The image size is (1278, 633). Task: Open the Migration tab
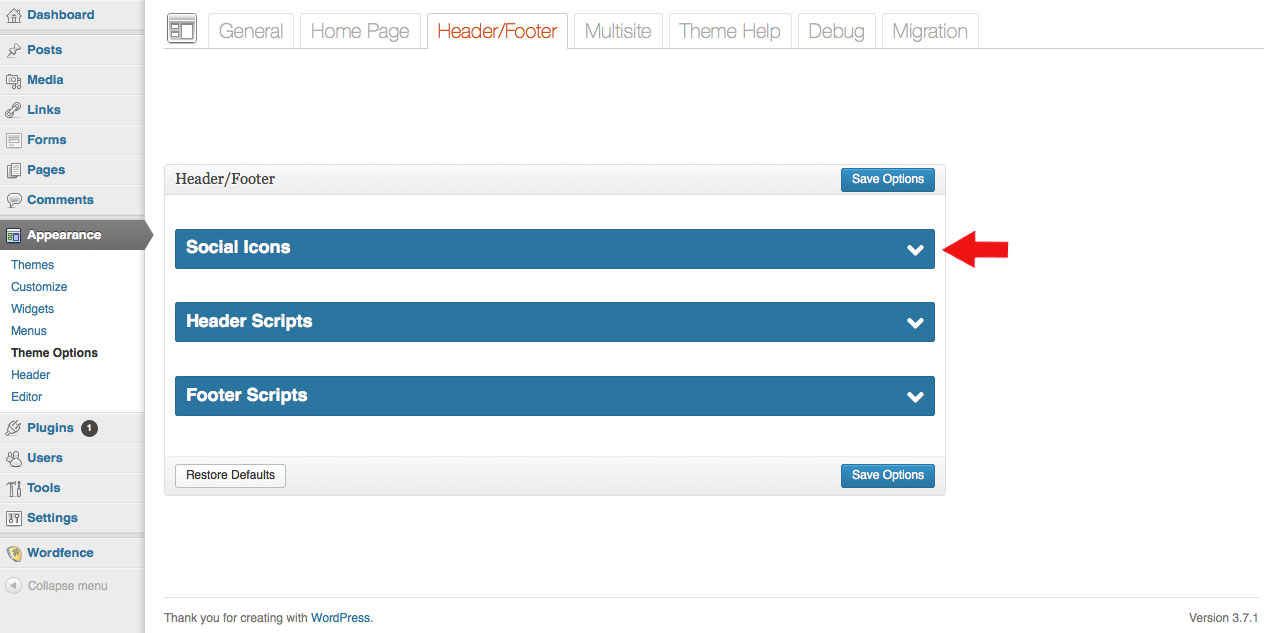click(x=929, y=31)
